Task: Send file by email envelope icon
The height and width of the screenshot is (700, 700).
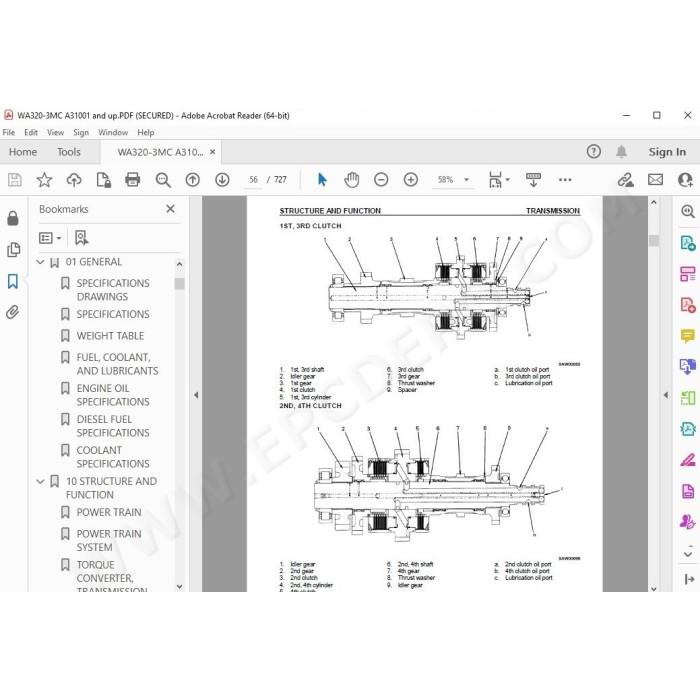Action: tap(655, 180)
